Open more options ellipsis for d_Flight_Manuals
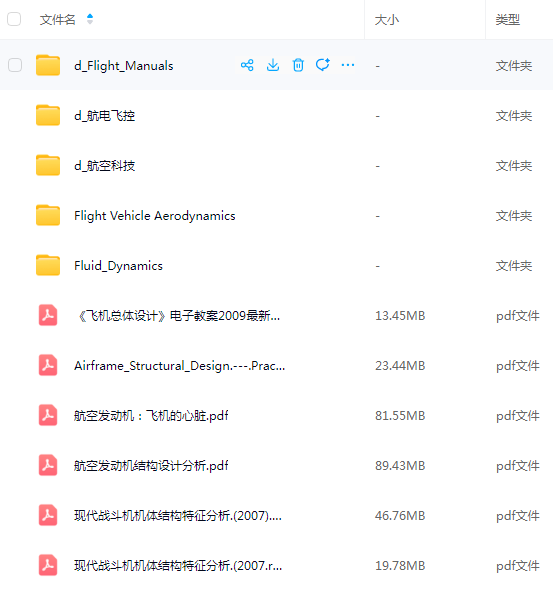 point(348,65)
